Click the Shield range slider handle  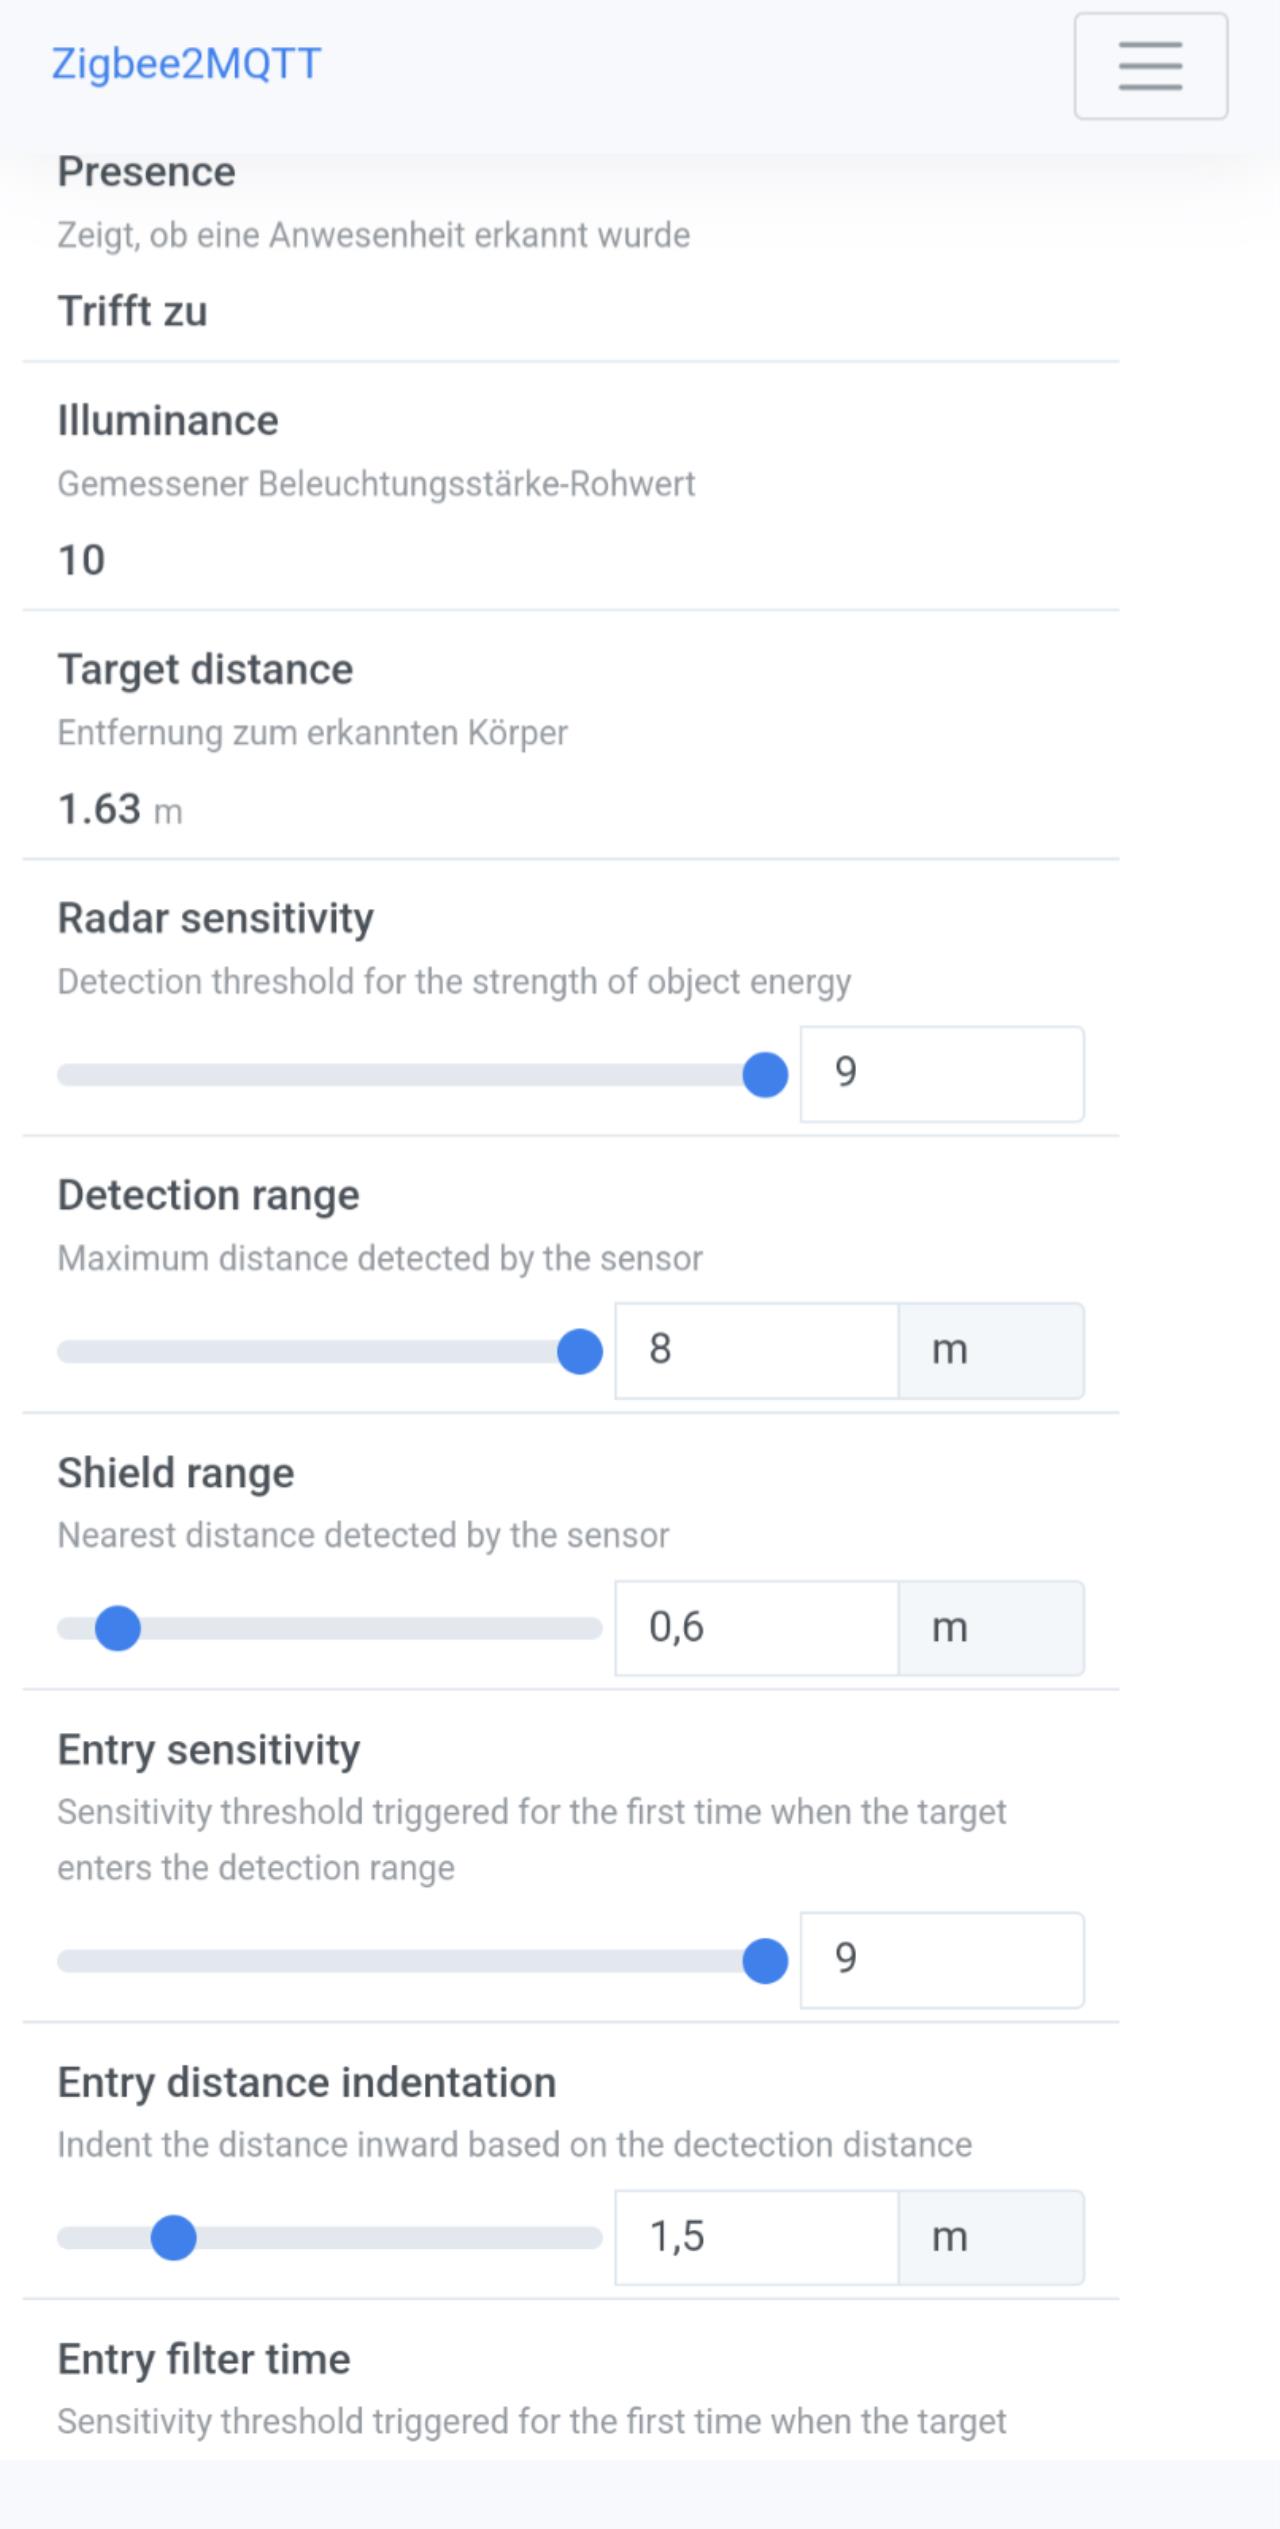click(x=118, y=1629)
